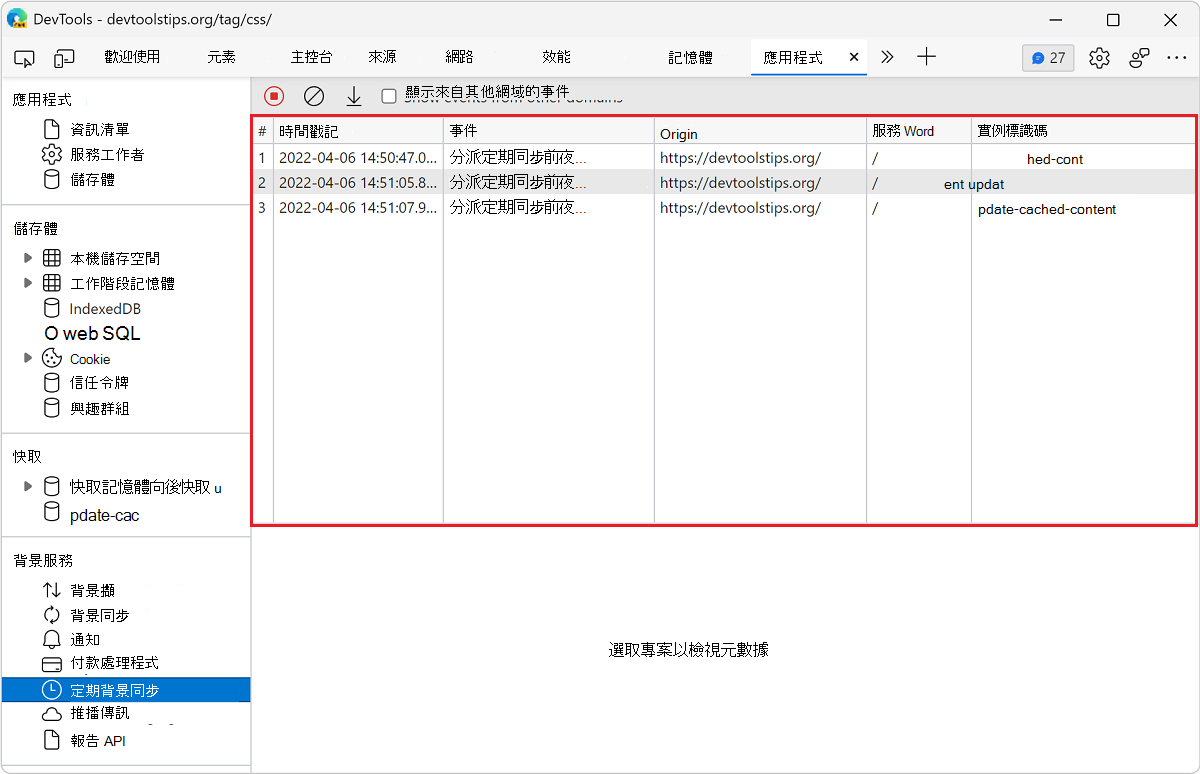
Task: Expand the 本機儲存空間 tree item
Action: pyautogui.click(x=27, y=257)
